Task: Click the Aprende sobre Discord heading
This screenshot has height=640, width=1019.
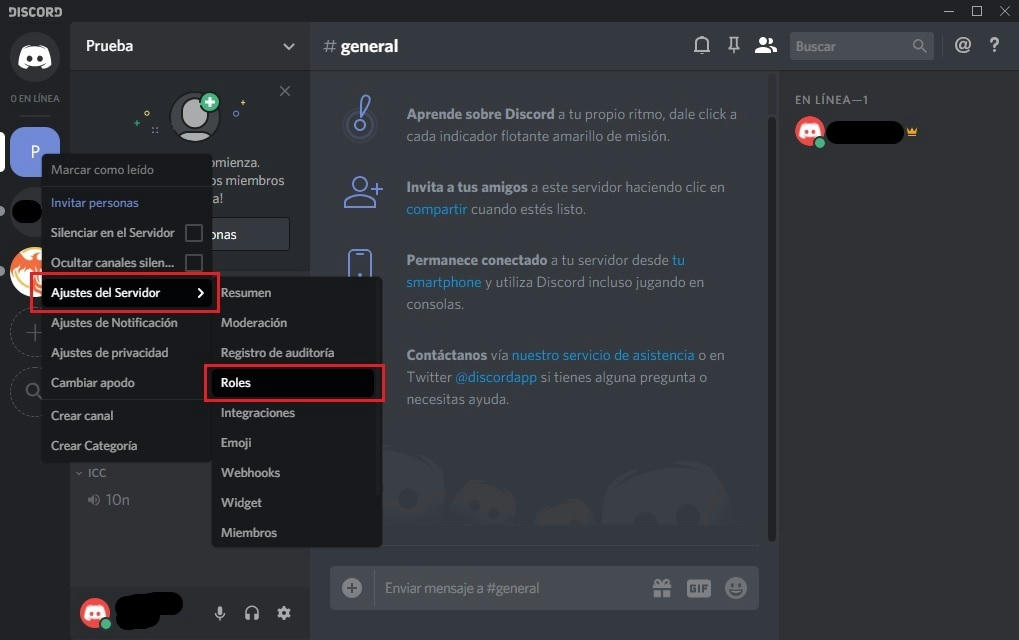Action: [480, 114]
